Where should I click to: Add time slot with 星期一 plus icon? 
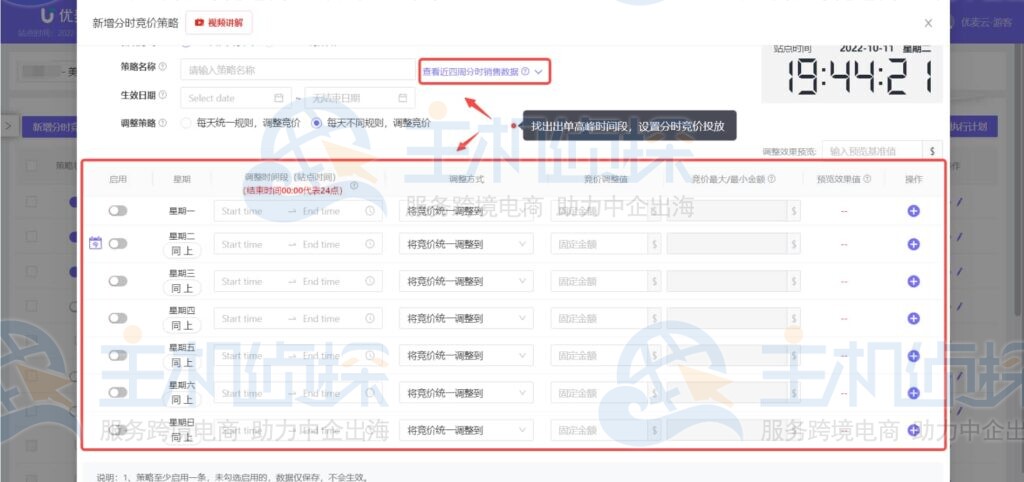click(x=914, y=211)
